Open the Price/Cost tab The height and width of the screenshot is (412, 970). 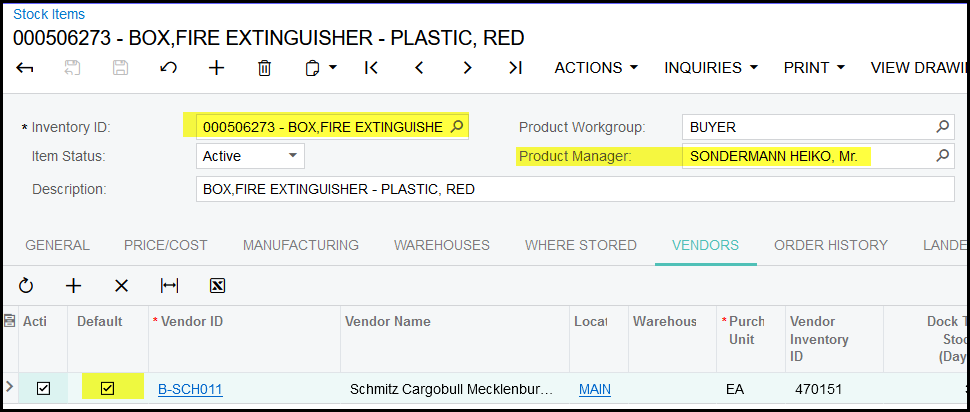(x=166, y=245)
